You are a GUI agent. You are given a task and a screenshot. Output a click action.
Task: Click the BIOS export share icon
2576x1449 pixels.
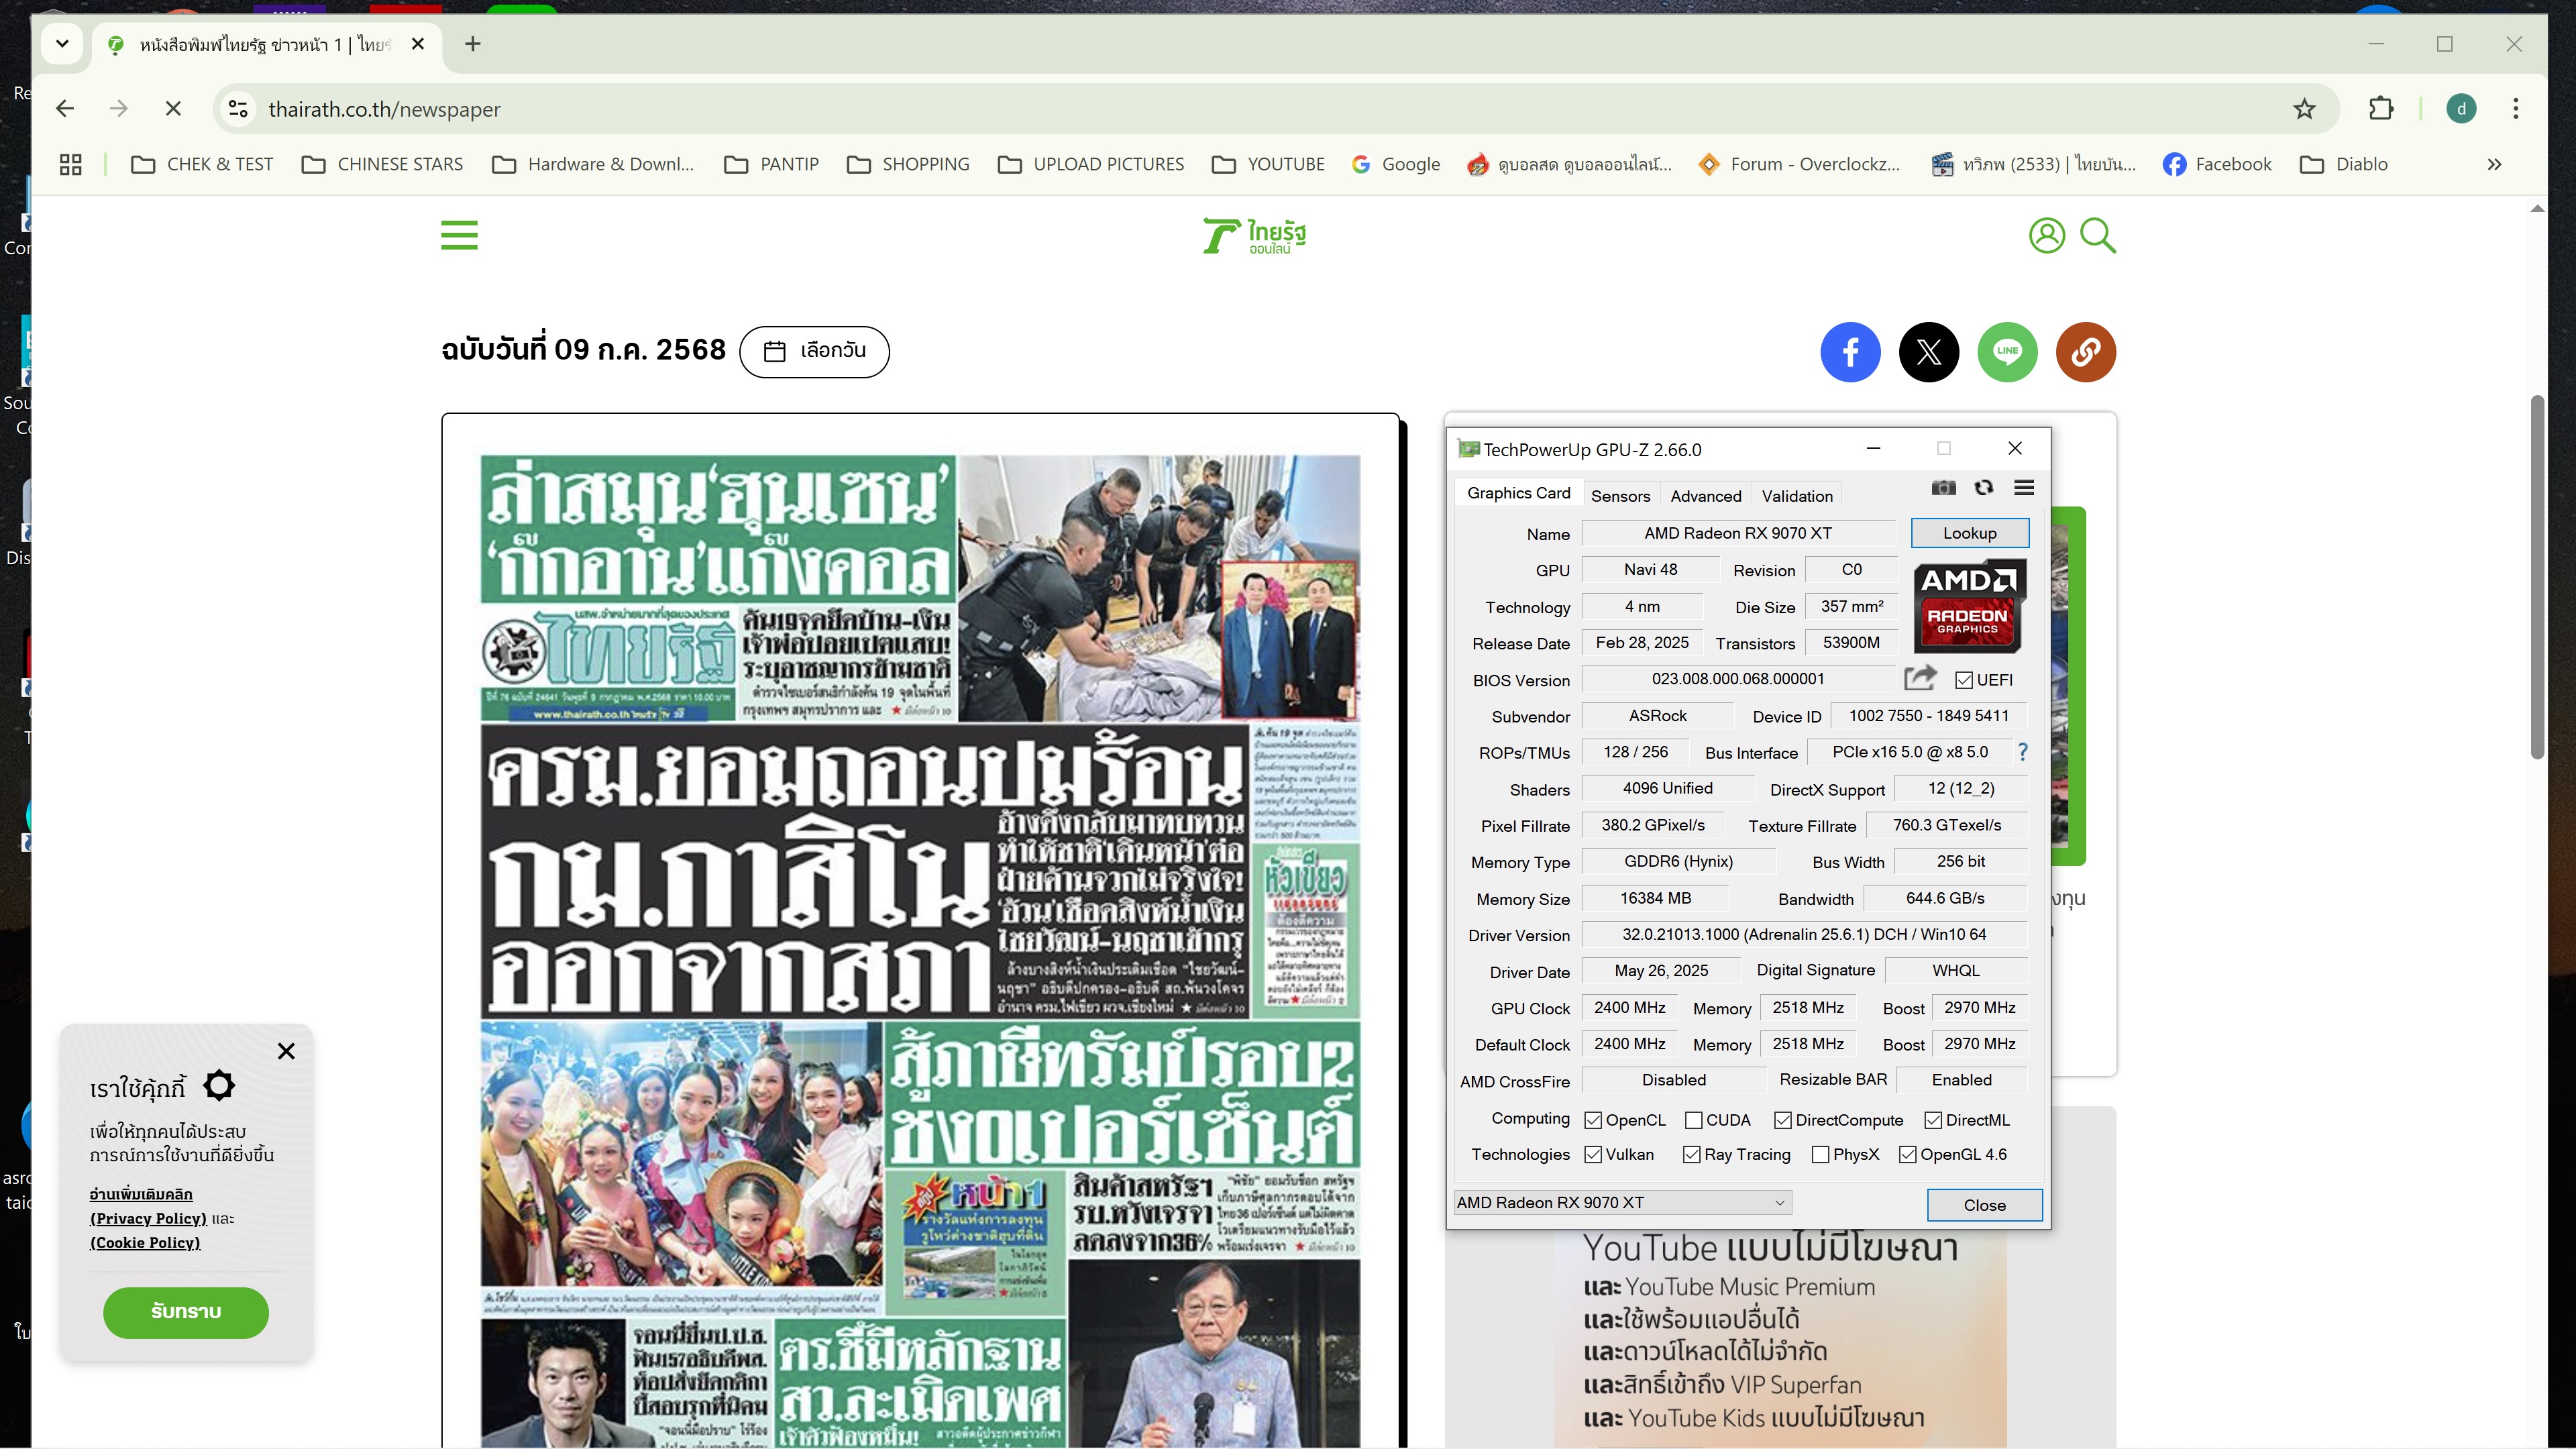(x=1920, y=678)
